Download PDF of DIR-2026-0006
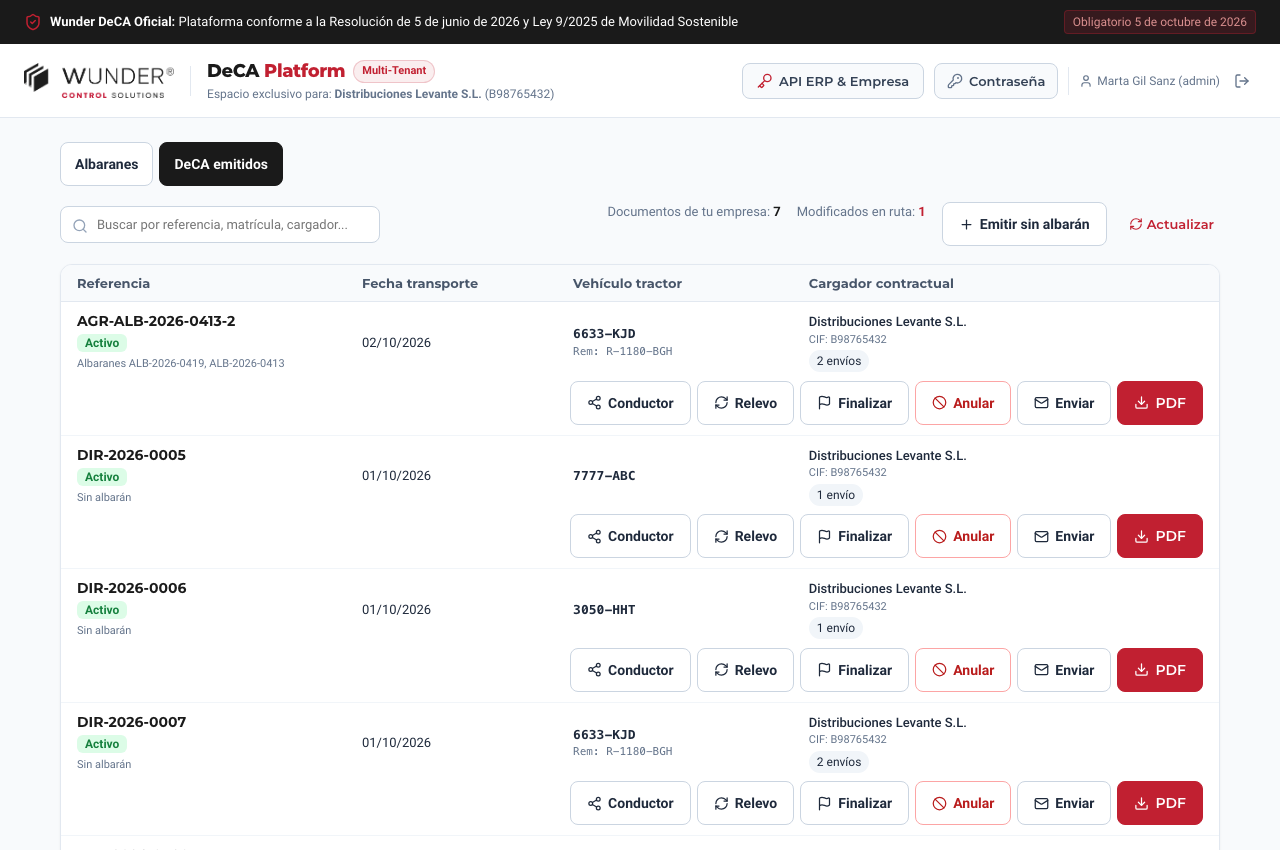The image size is (1280, 850). pos(1160,670)
